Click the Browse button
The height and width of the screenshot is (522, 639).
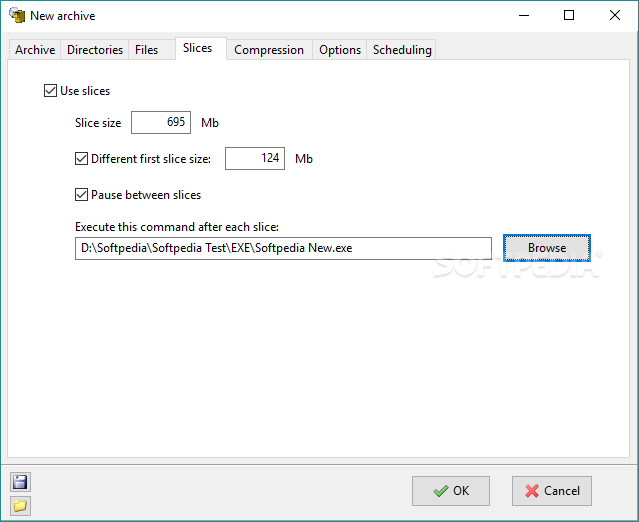(547, 248)
